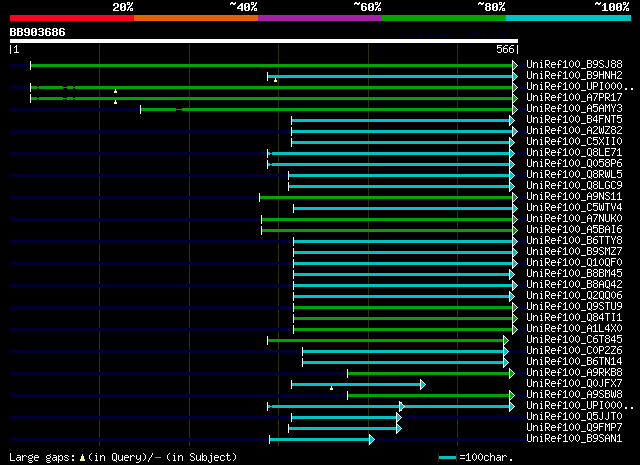Select the UniRef100_B8BM45 label
Viewport: 640px width, 465px height.
pos(574,274)
